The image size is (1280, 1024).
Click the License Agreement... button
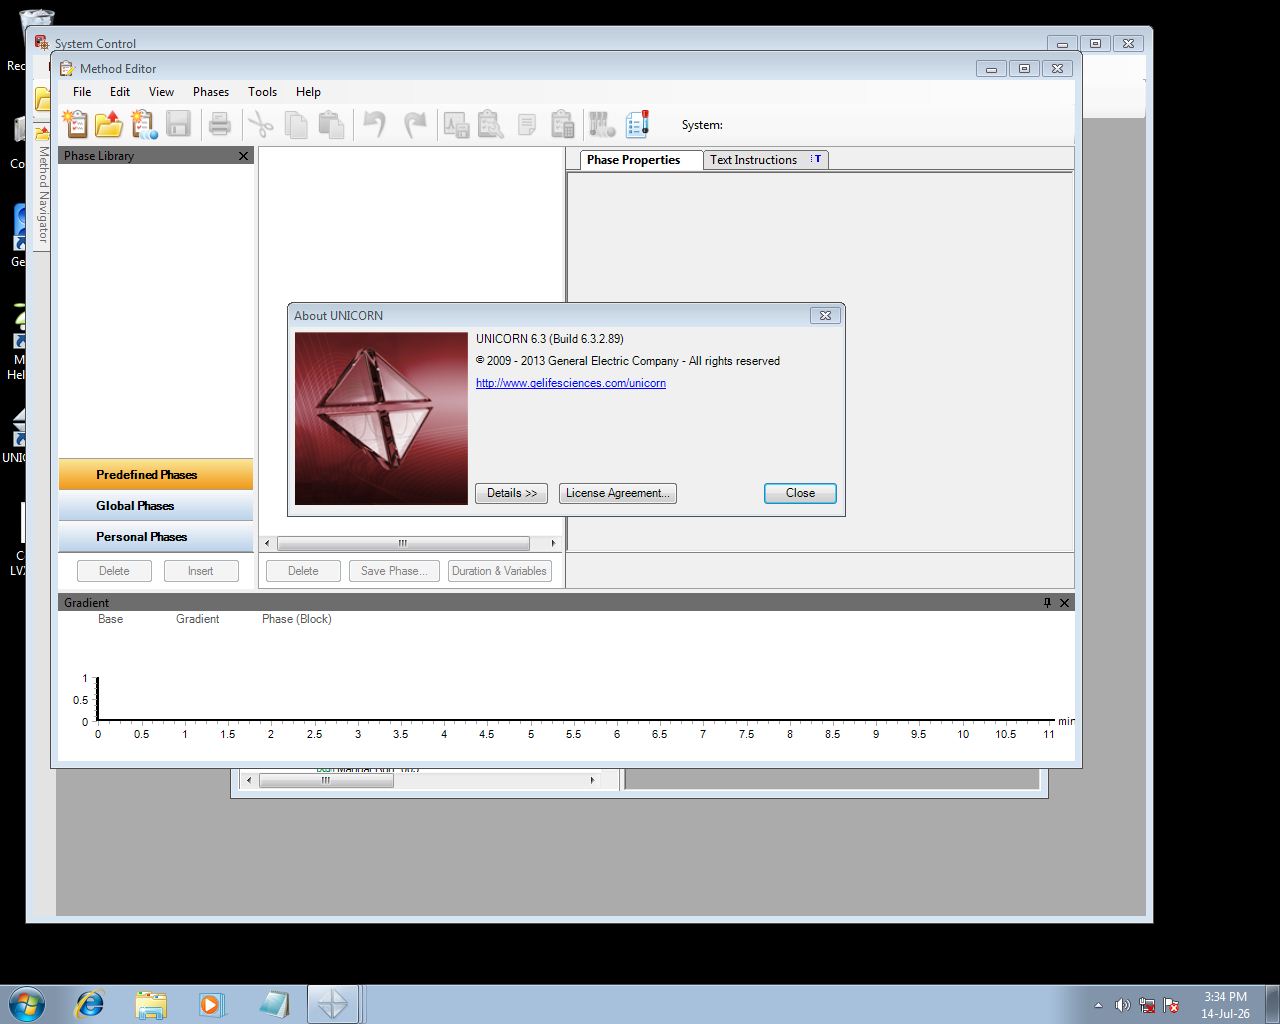pos(617,493)
